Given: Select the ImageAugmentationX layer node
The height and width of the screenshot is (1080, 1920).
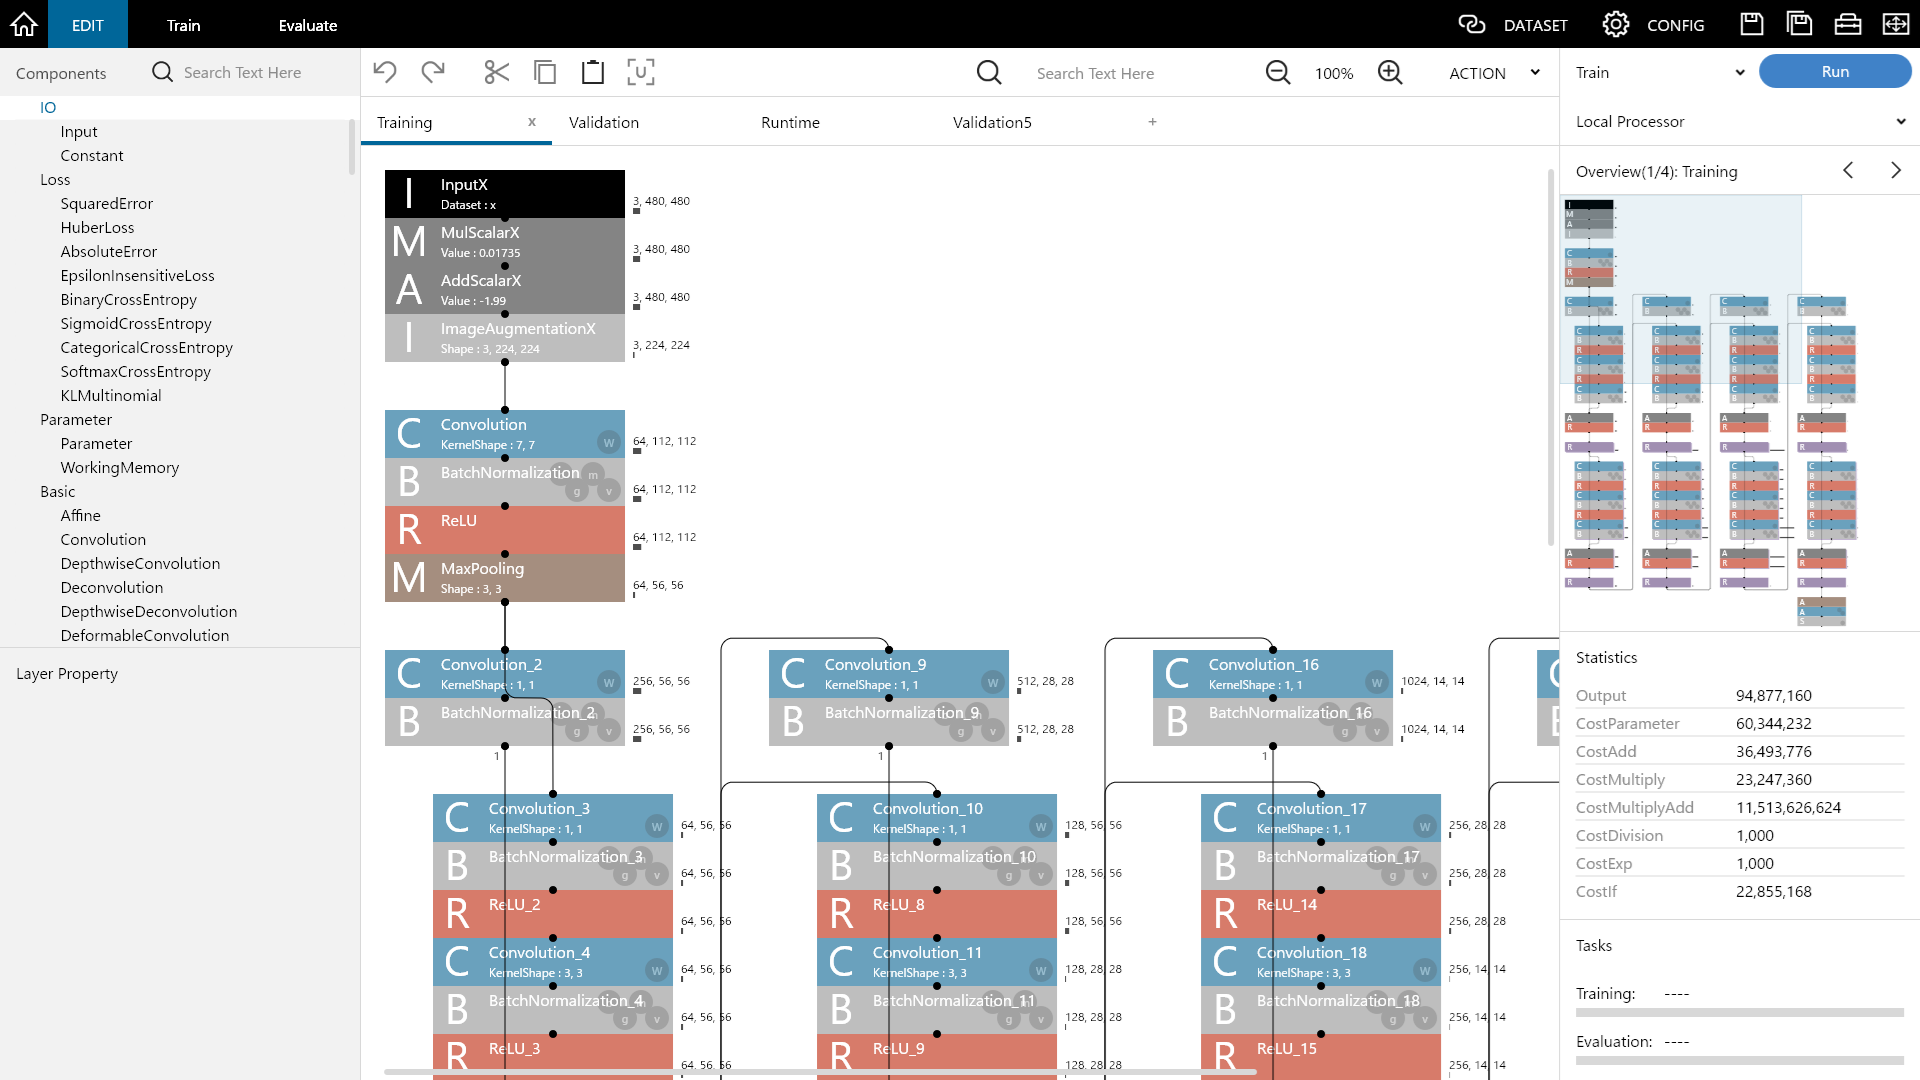Looking at the screenshot, I should pyautogui.click(x=505, y=338).
